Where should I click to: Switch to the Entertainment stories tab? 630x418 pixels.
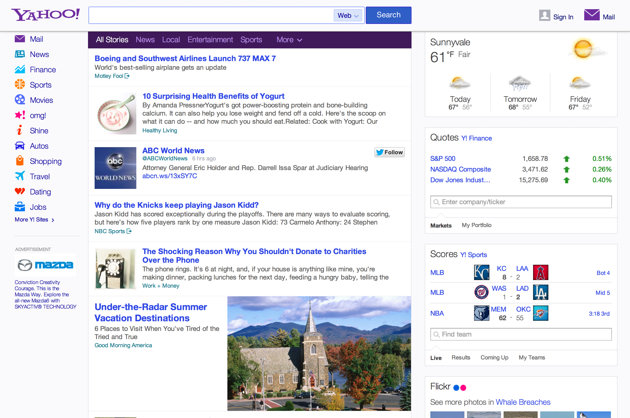tap(210, 40)
